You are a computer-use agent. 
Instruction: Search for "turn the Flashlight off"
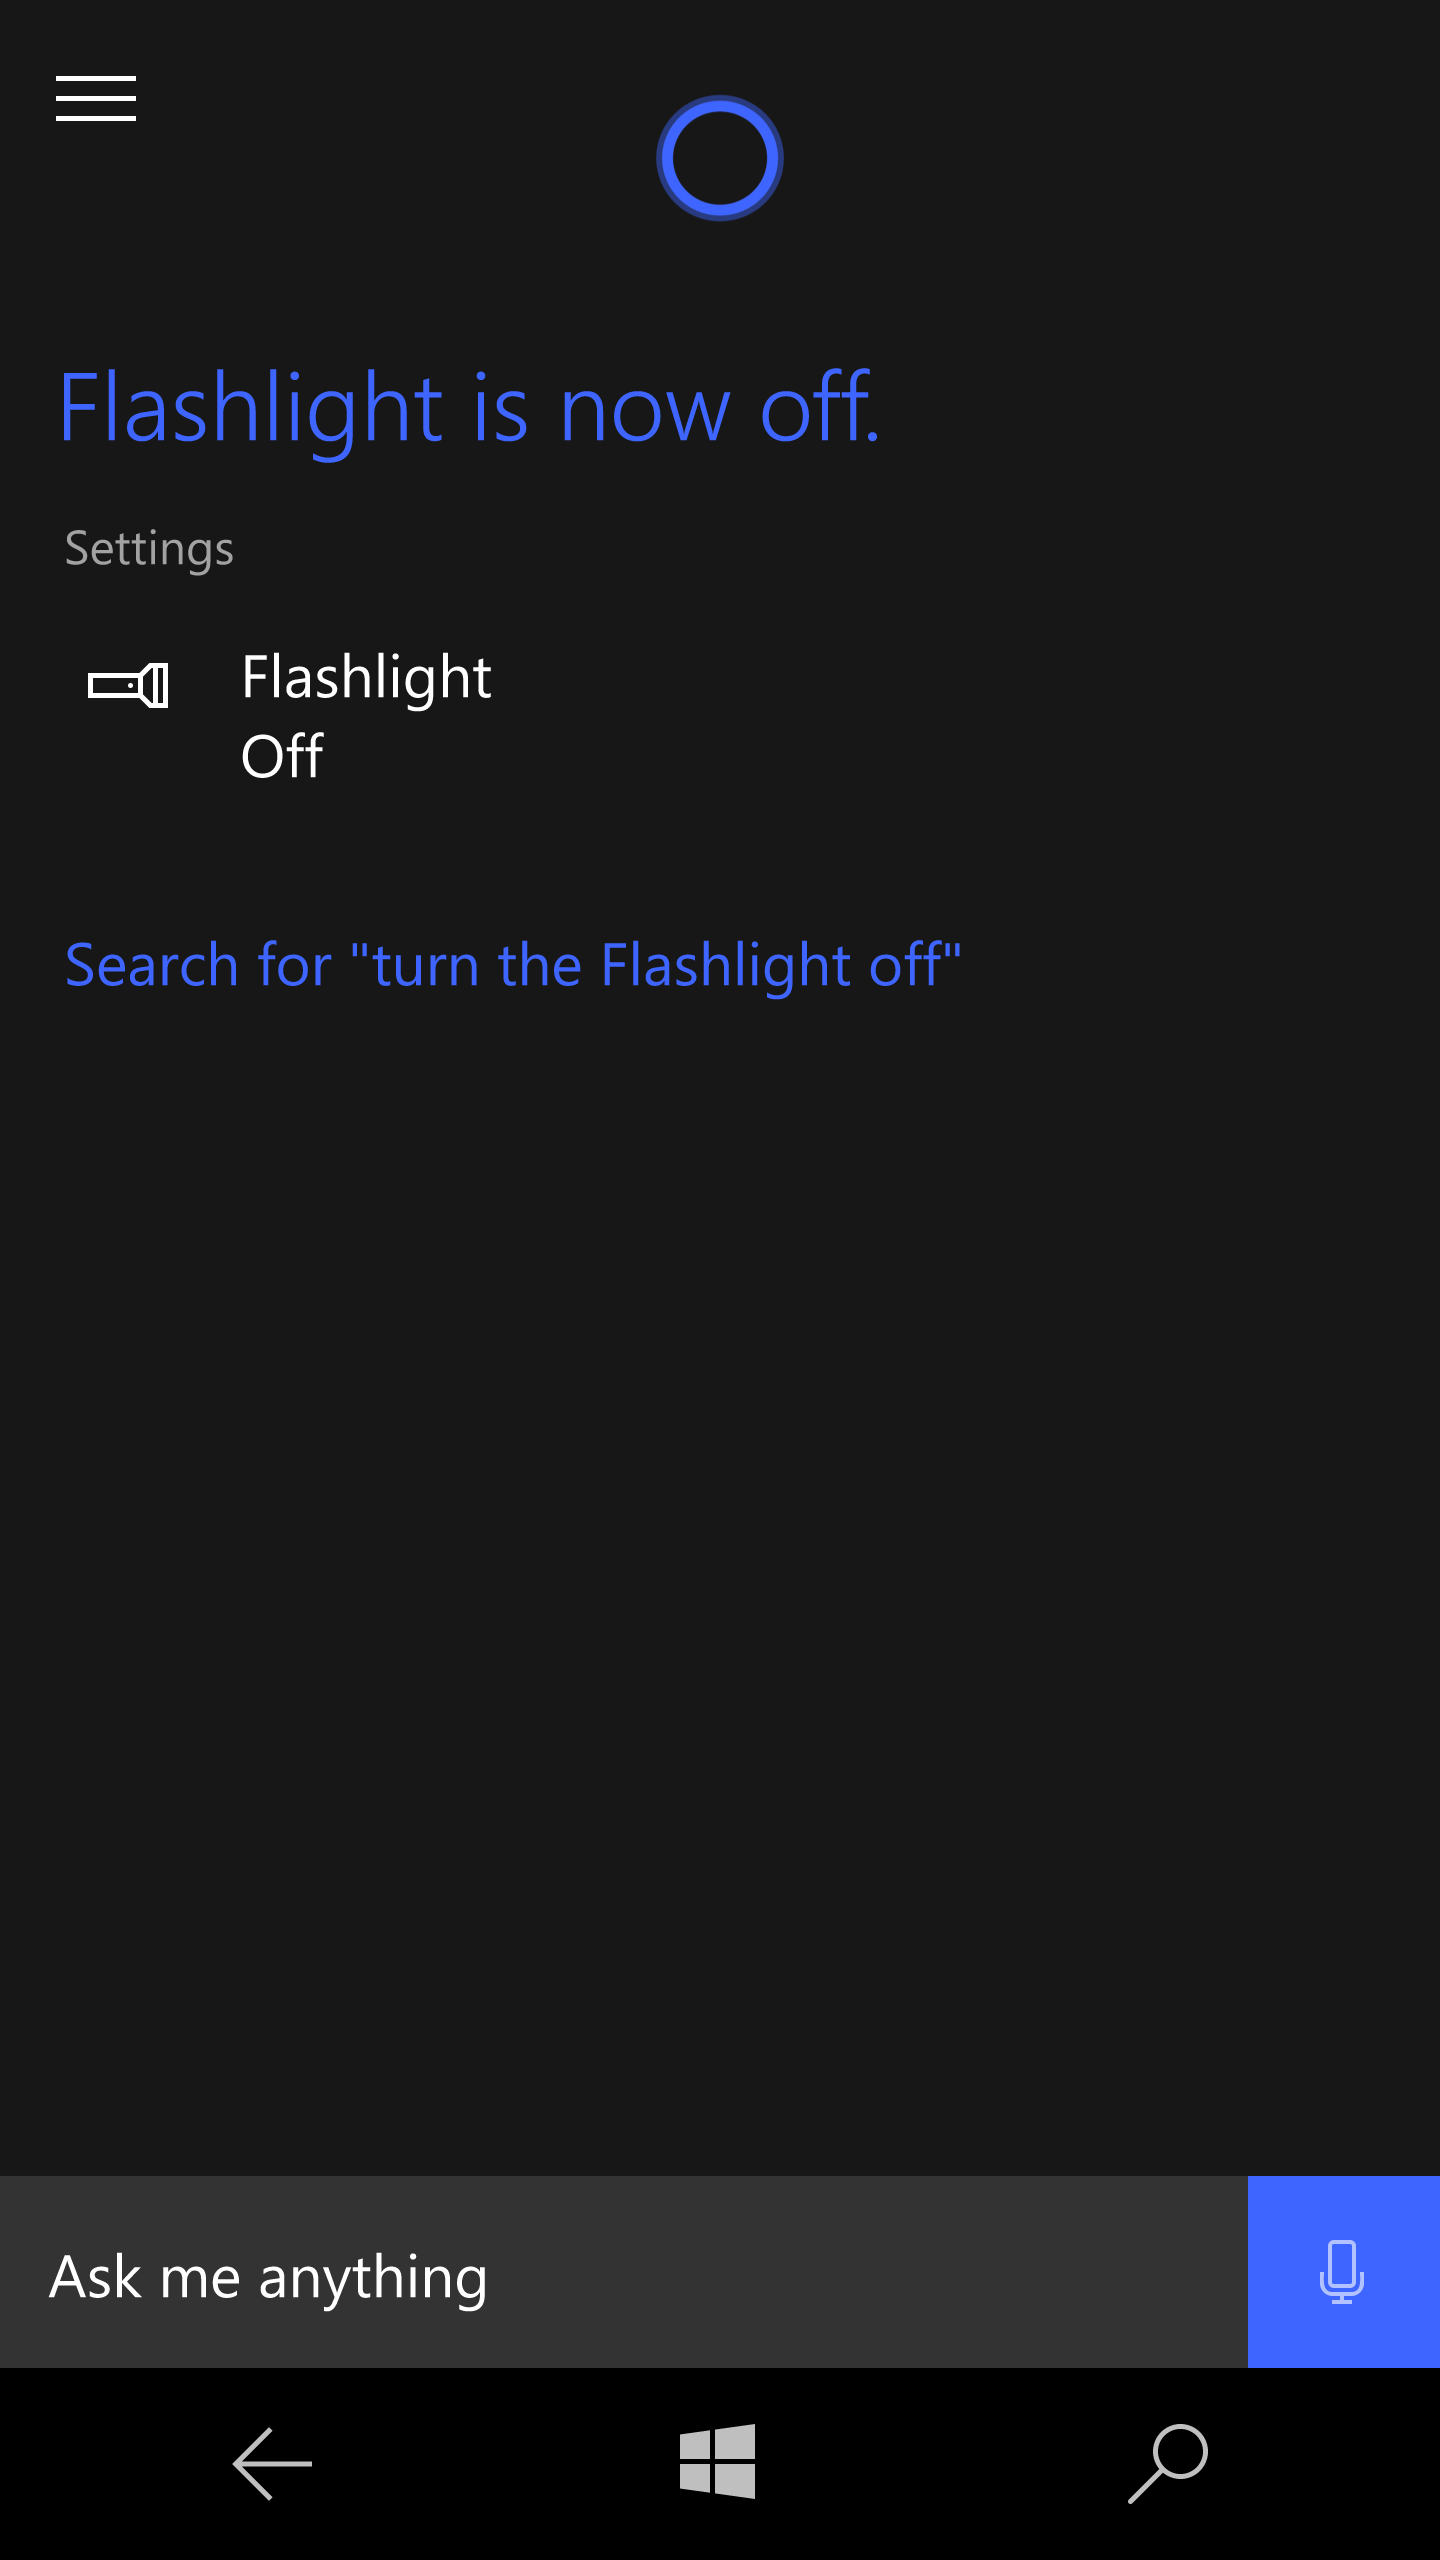click(513, 965)
